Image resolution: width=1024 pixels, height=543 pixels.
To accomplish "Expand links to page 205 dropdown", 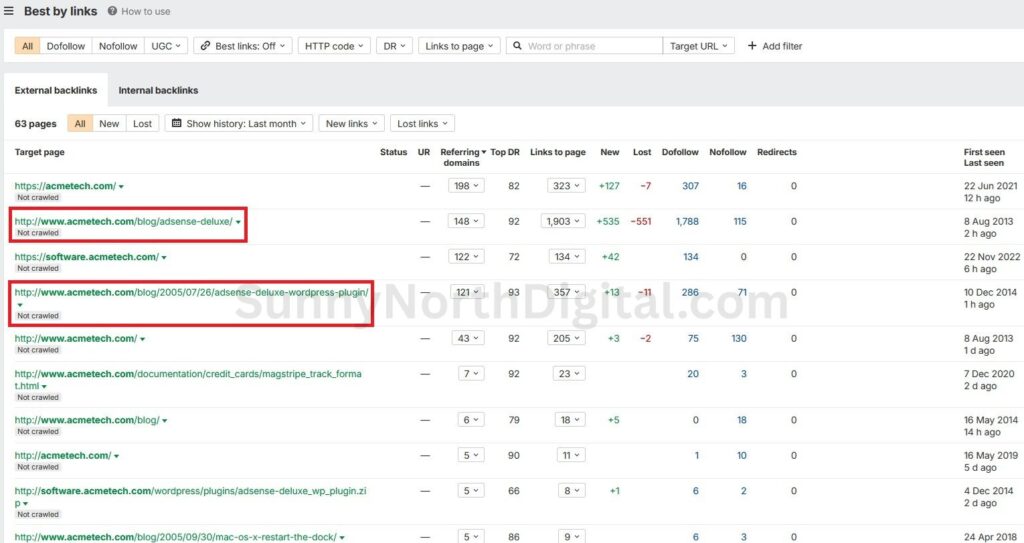I will tap(566, 338).
